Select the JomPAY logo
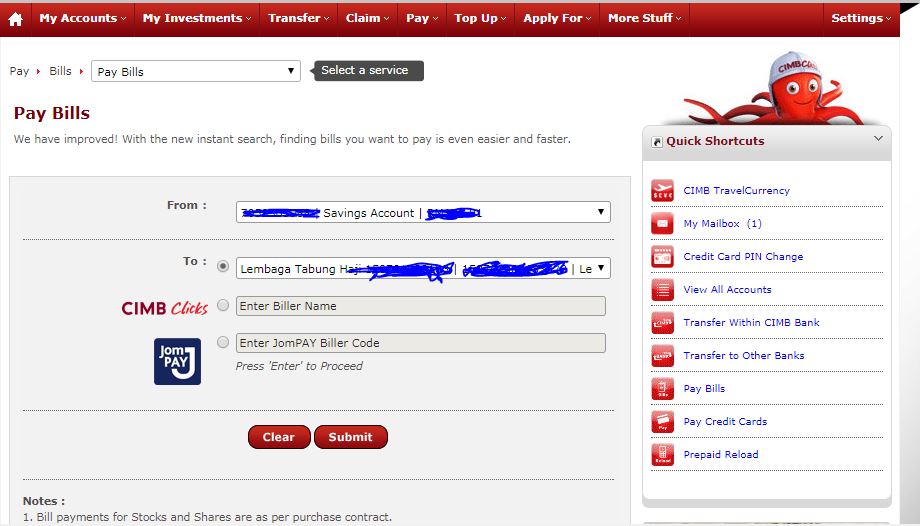The image size is (920, 526). pos(177,361)
